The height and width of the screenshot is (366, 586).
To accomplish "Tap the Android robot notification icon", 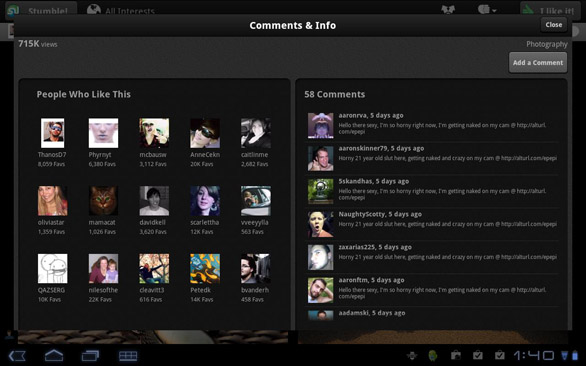I will [433, 355].
